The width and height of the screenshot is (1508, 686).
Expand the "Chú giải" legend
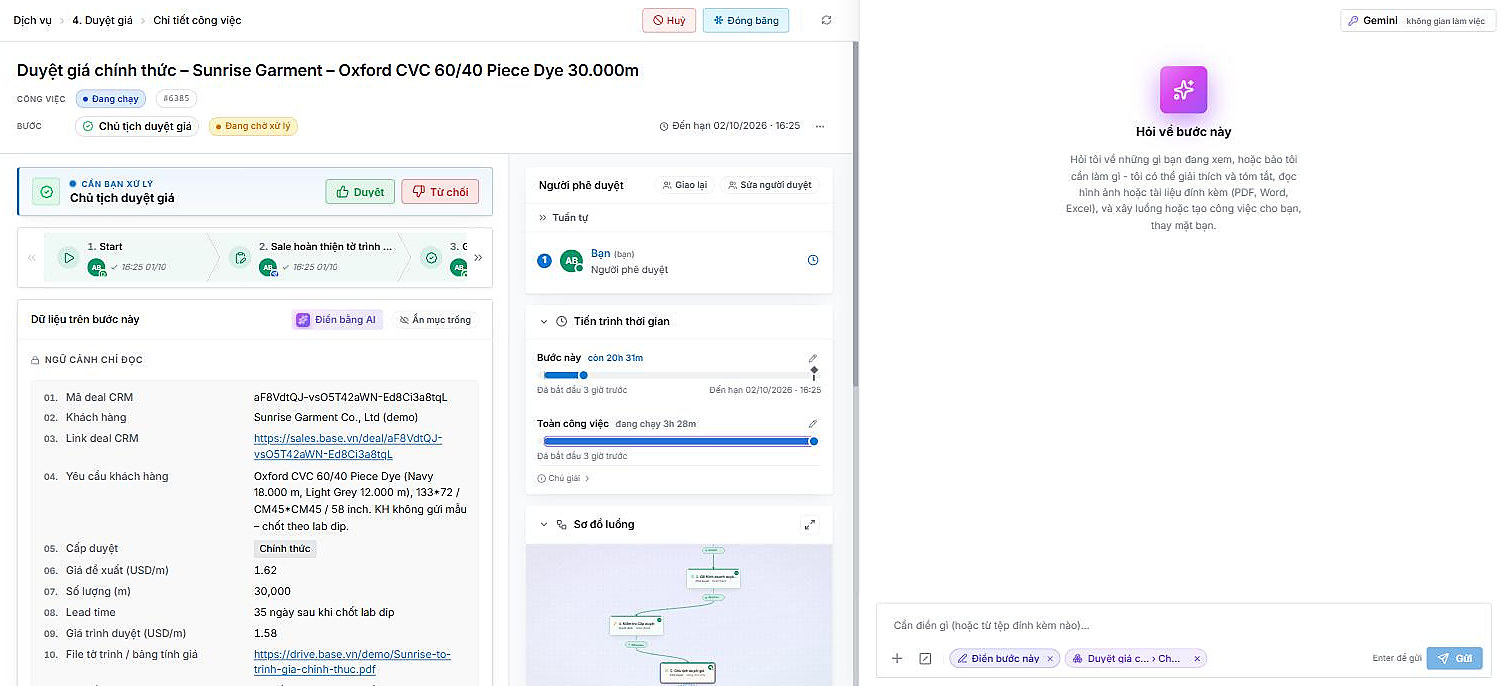[564, 478]
